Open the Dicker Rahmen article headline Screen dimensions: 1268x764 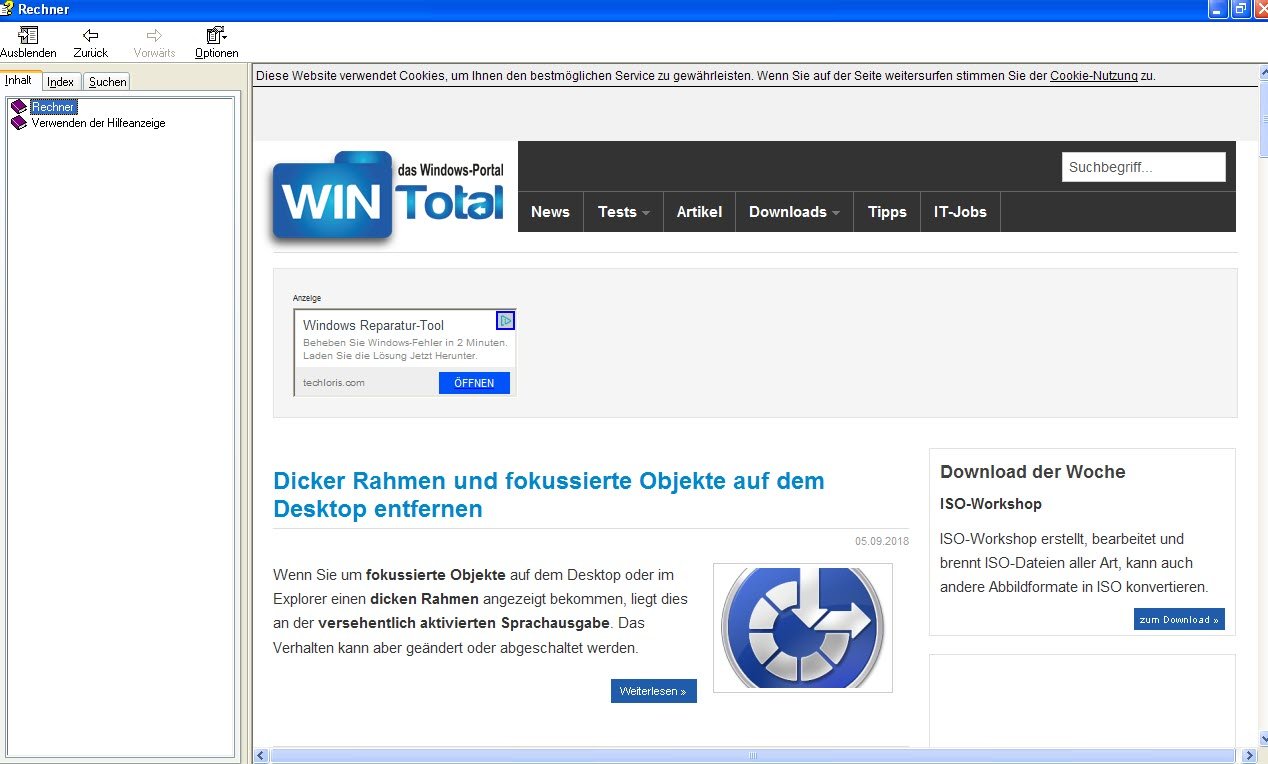click(x=549, y=494)
